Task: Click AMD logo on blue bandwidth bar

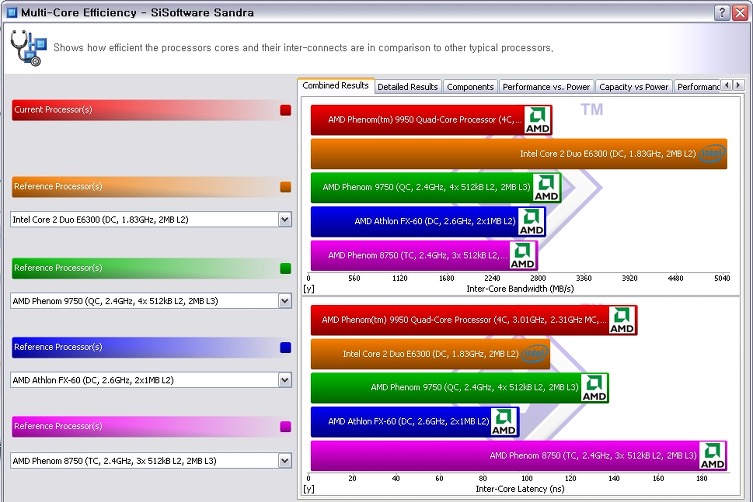Action: (x=531, y=222)
